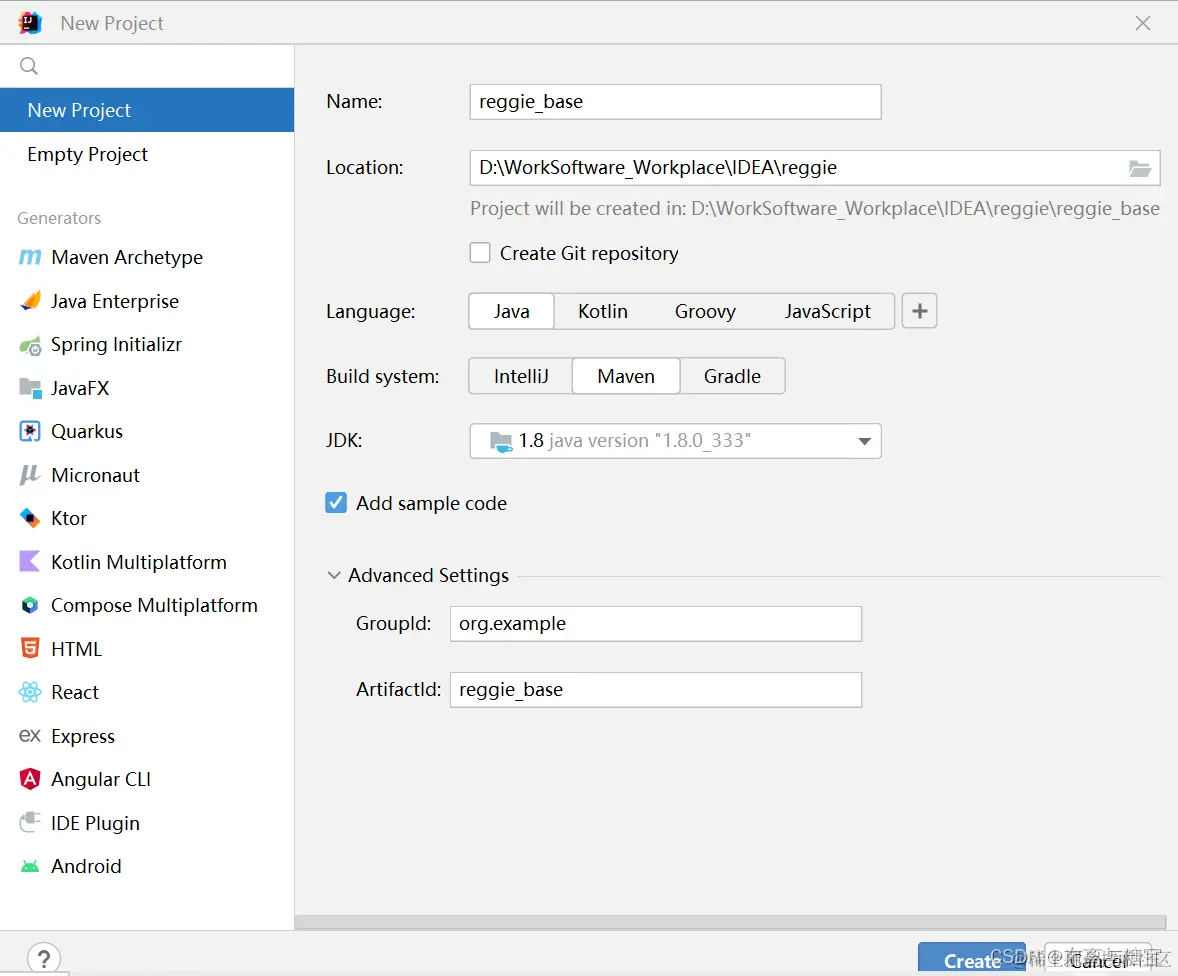
Task: Click the Quarkus generator icon
Action: [x=30, y=431]
